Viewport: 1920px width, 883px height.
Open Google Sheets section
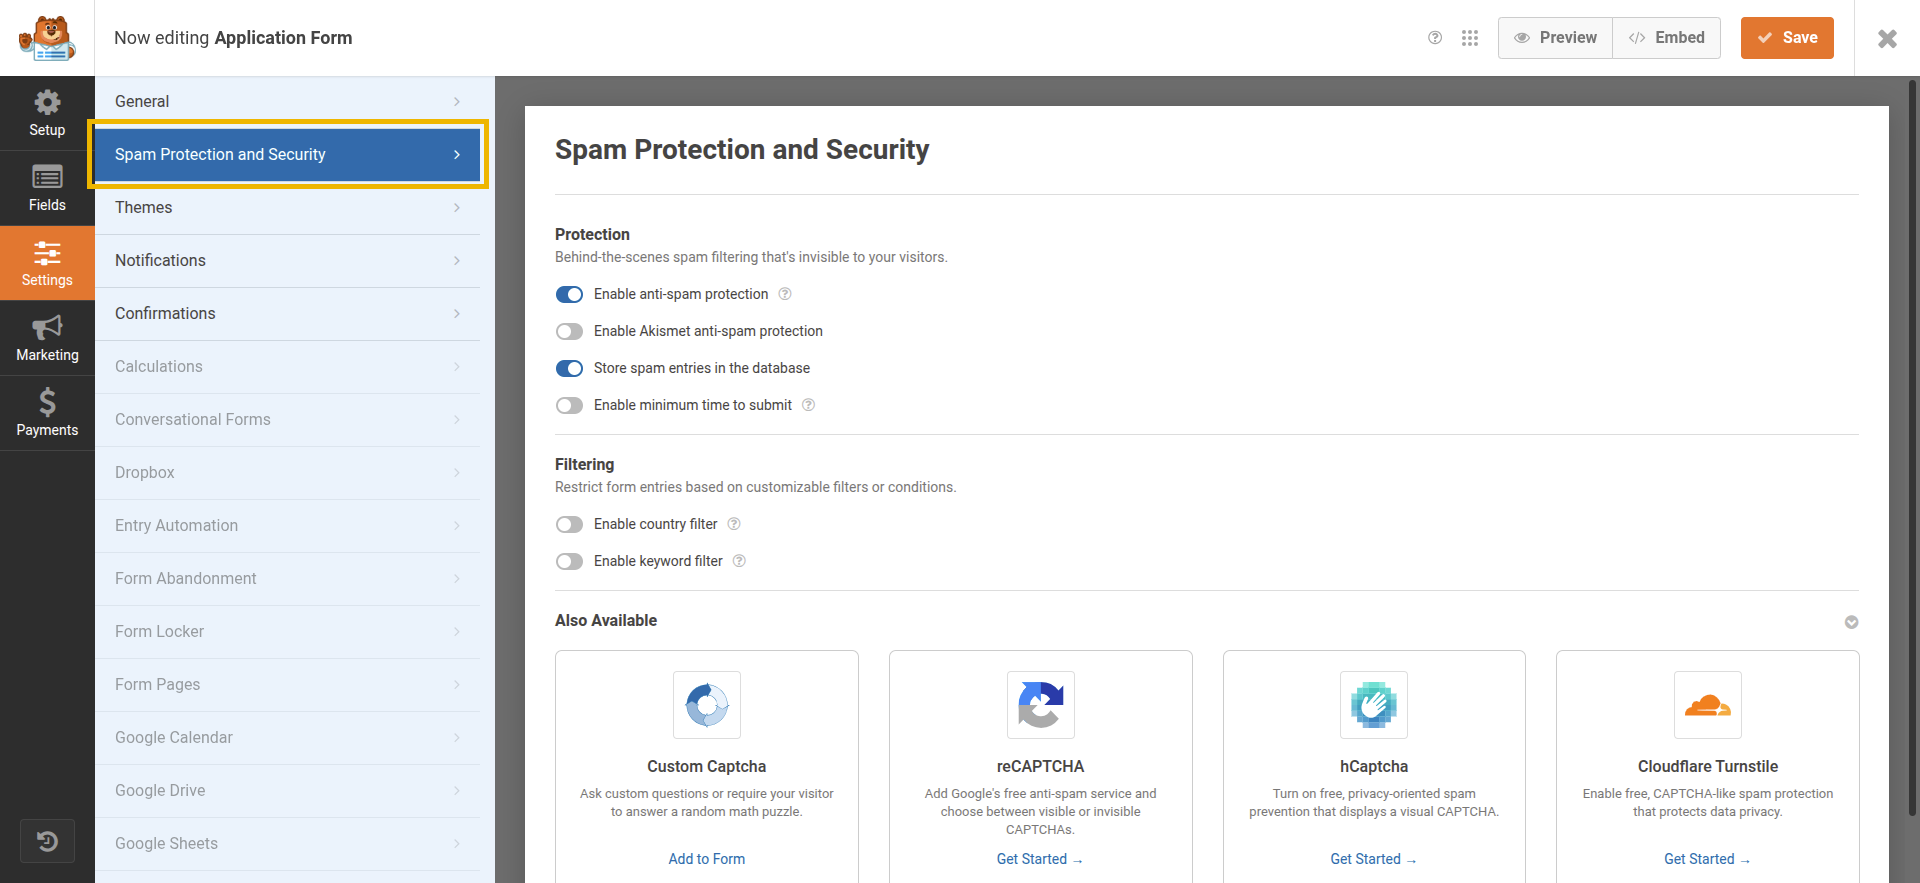coord(288,843)
